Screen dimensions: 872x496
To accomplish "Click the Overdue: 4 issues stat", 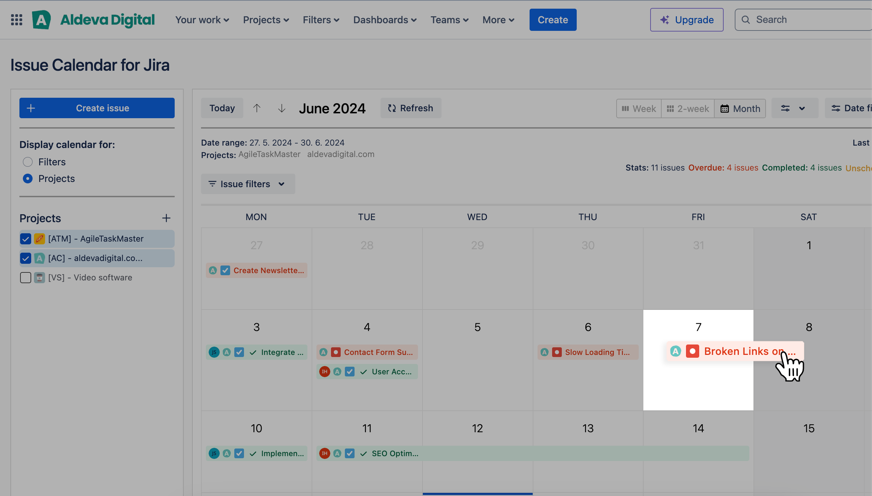I will (723, 168).
